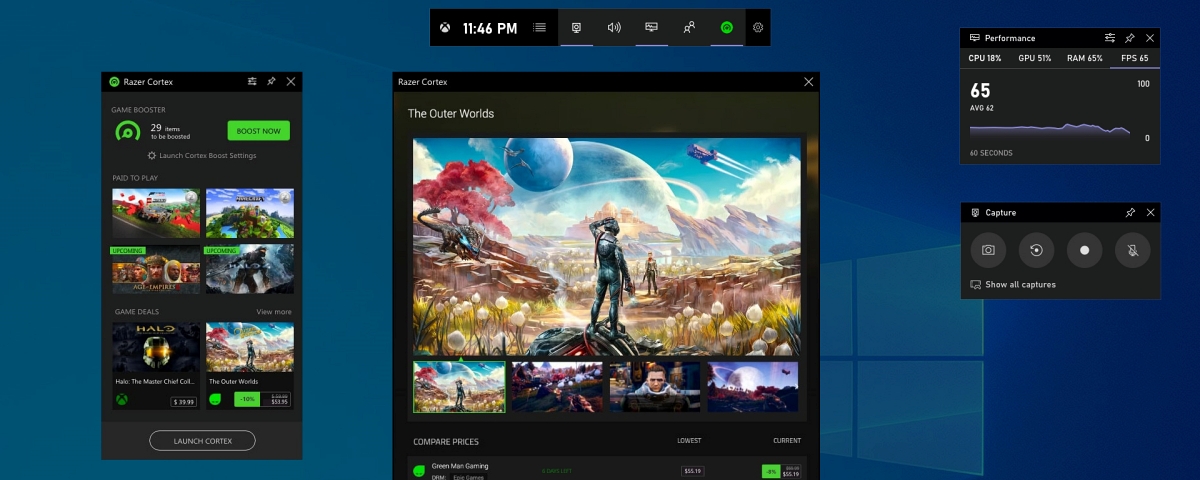Click the FPS performance graph
Screen dimensions: 1200x480
tap(1052, 130)
